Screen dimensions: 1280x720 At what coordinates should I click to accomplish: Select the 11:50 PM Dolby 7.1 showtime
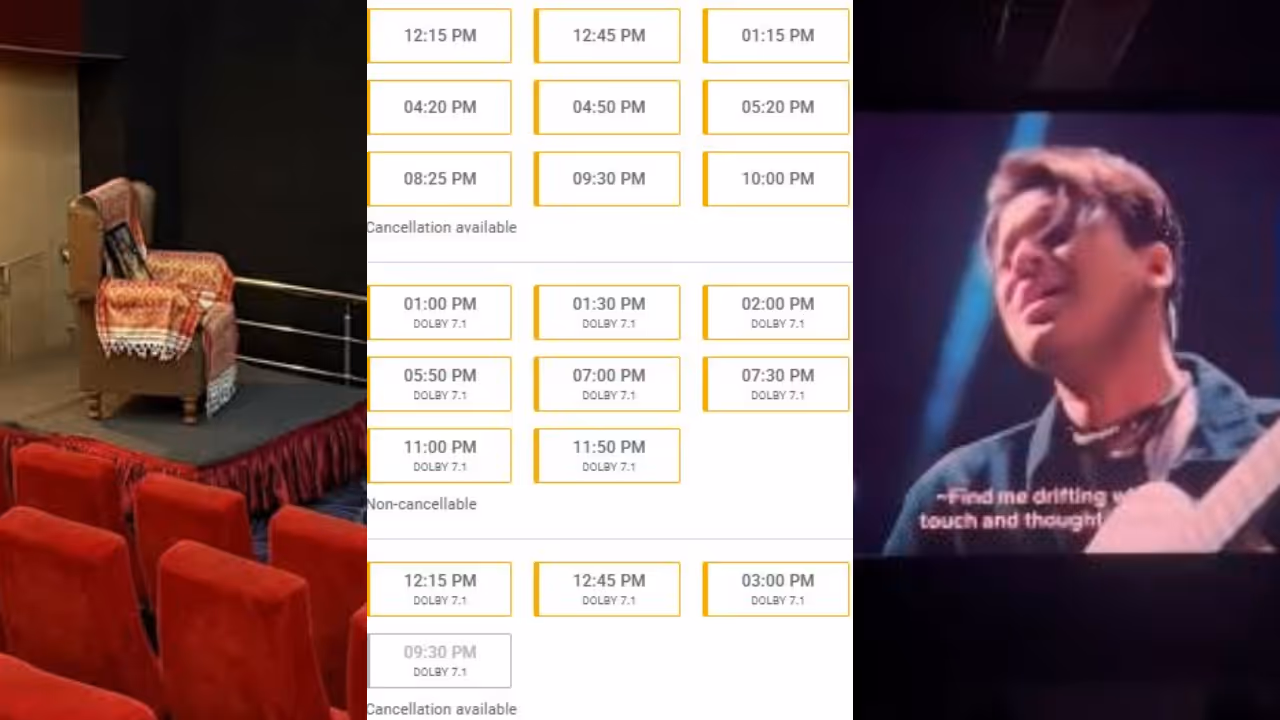point(608,455)
